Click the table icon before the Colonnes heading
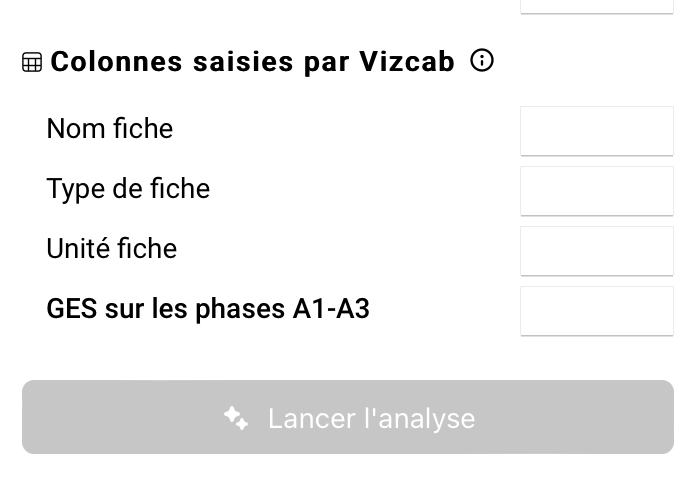This screenshot has height=488, width=698. (x=32, y=63)
